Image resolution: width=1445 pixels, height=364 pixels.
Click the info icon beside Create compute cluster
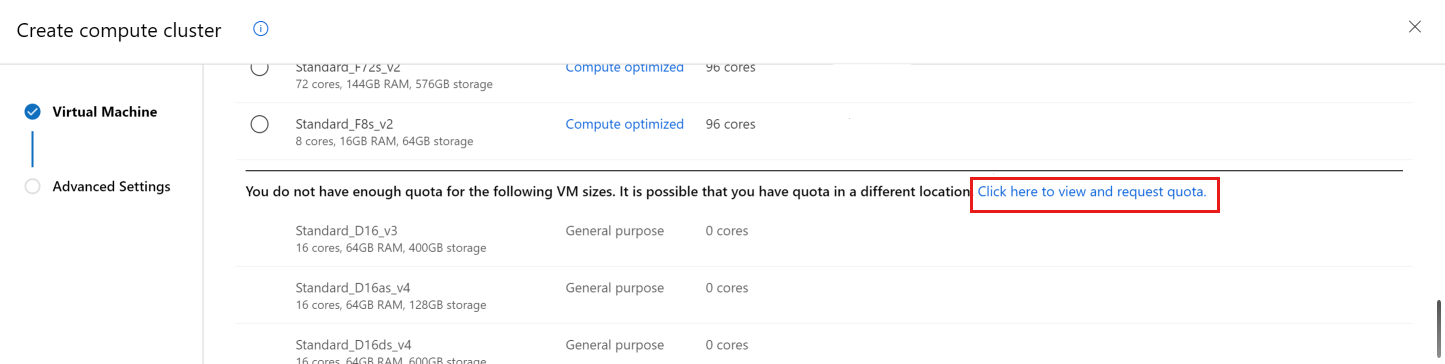coord(261,29)
